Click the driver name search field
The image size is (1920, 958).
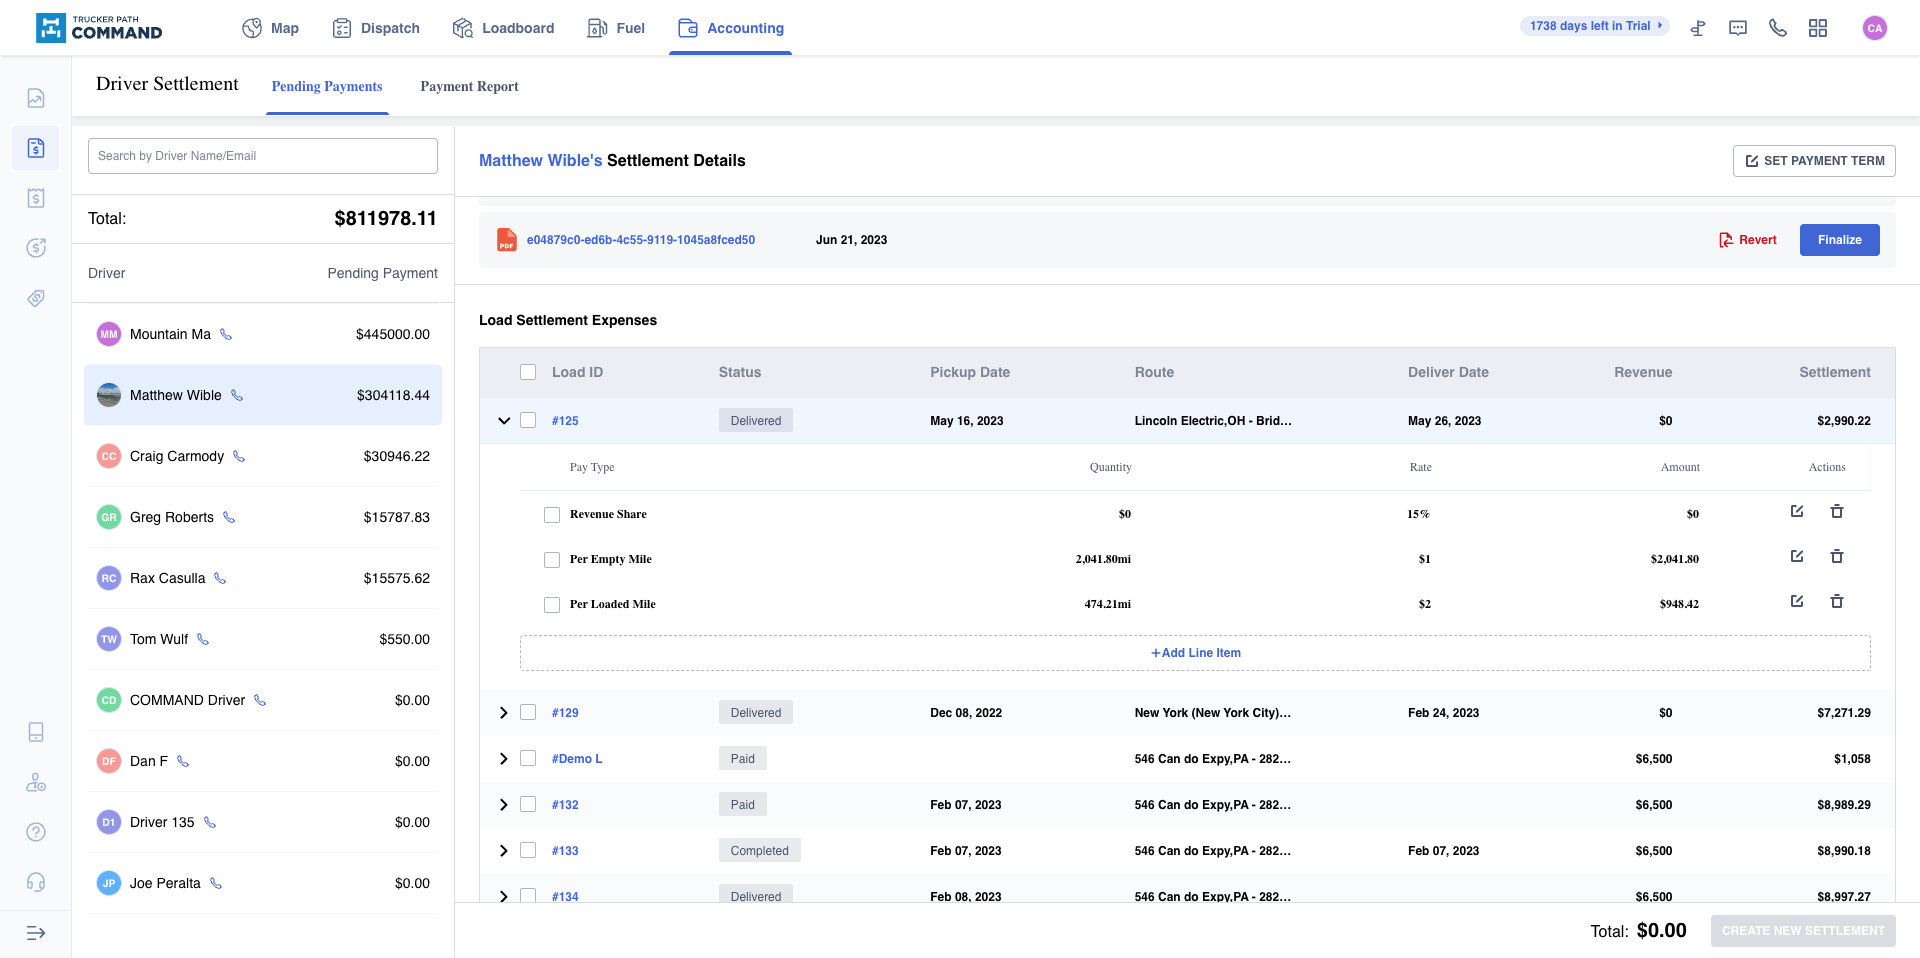tap(263, 156)
